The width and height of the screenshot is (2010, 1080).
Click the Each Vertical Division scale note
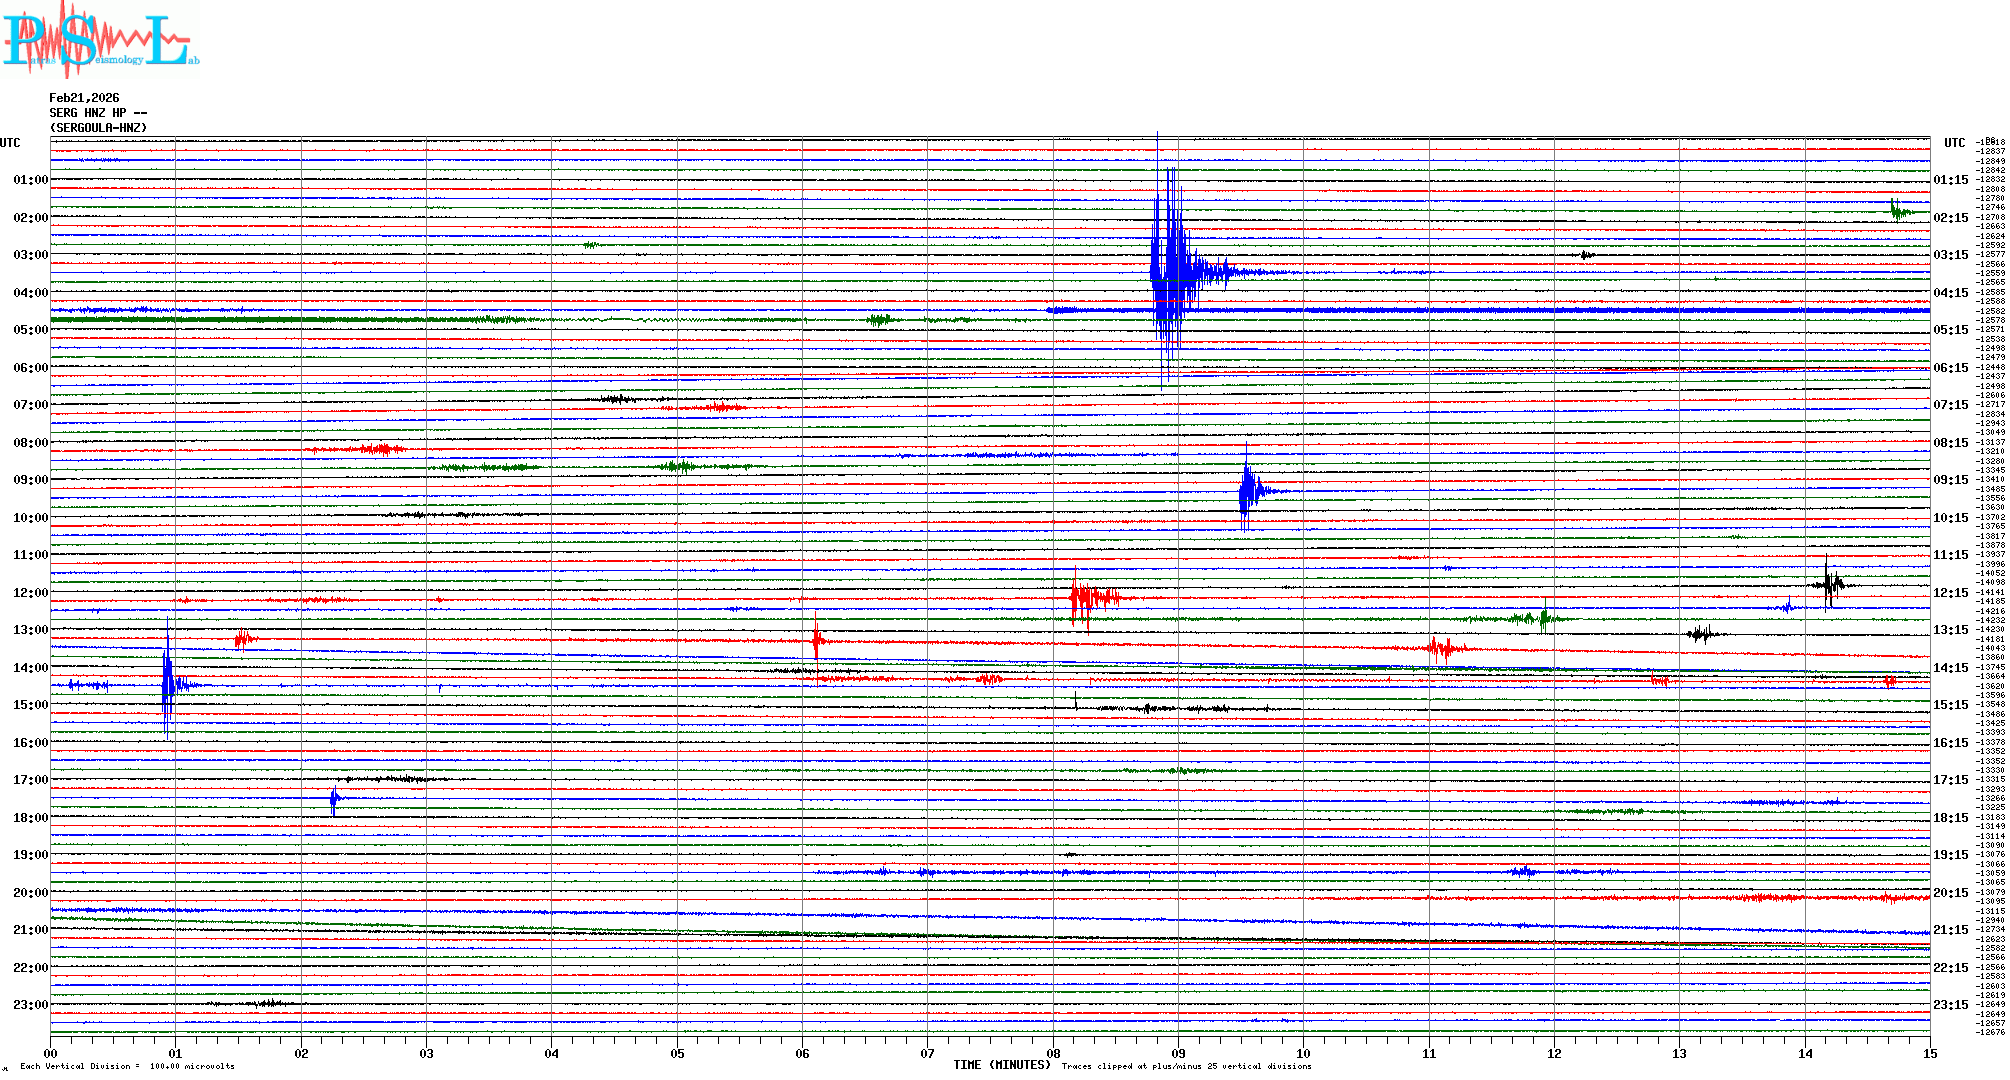pyautogui.click(x=127, y=1066)
